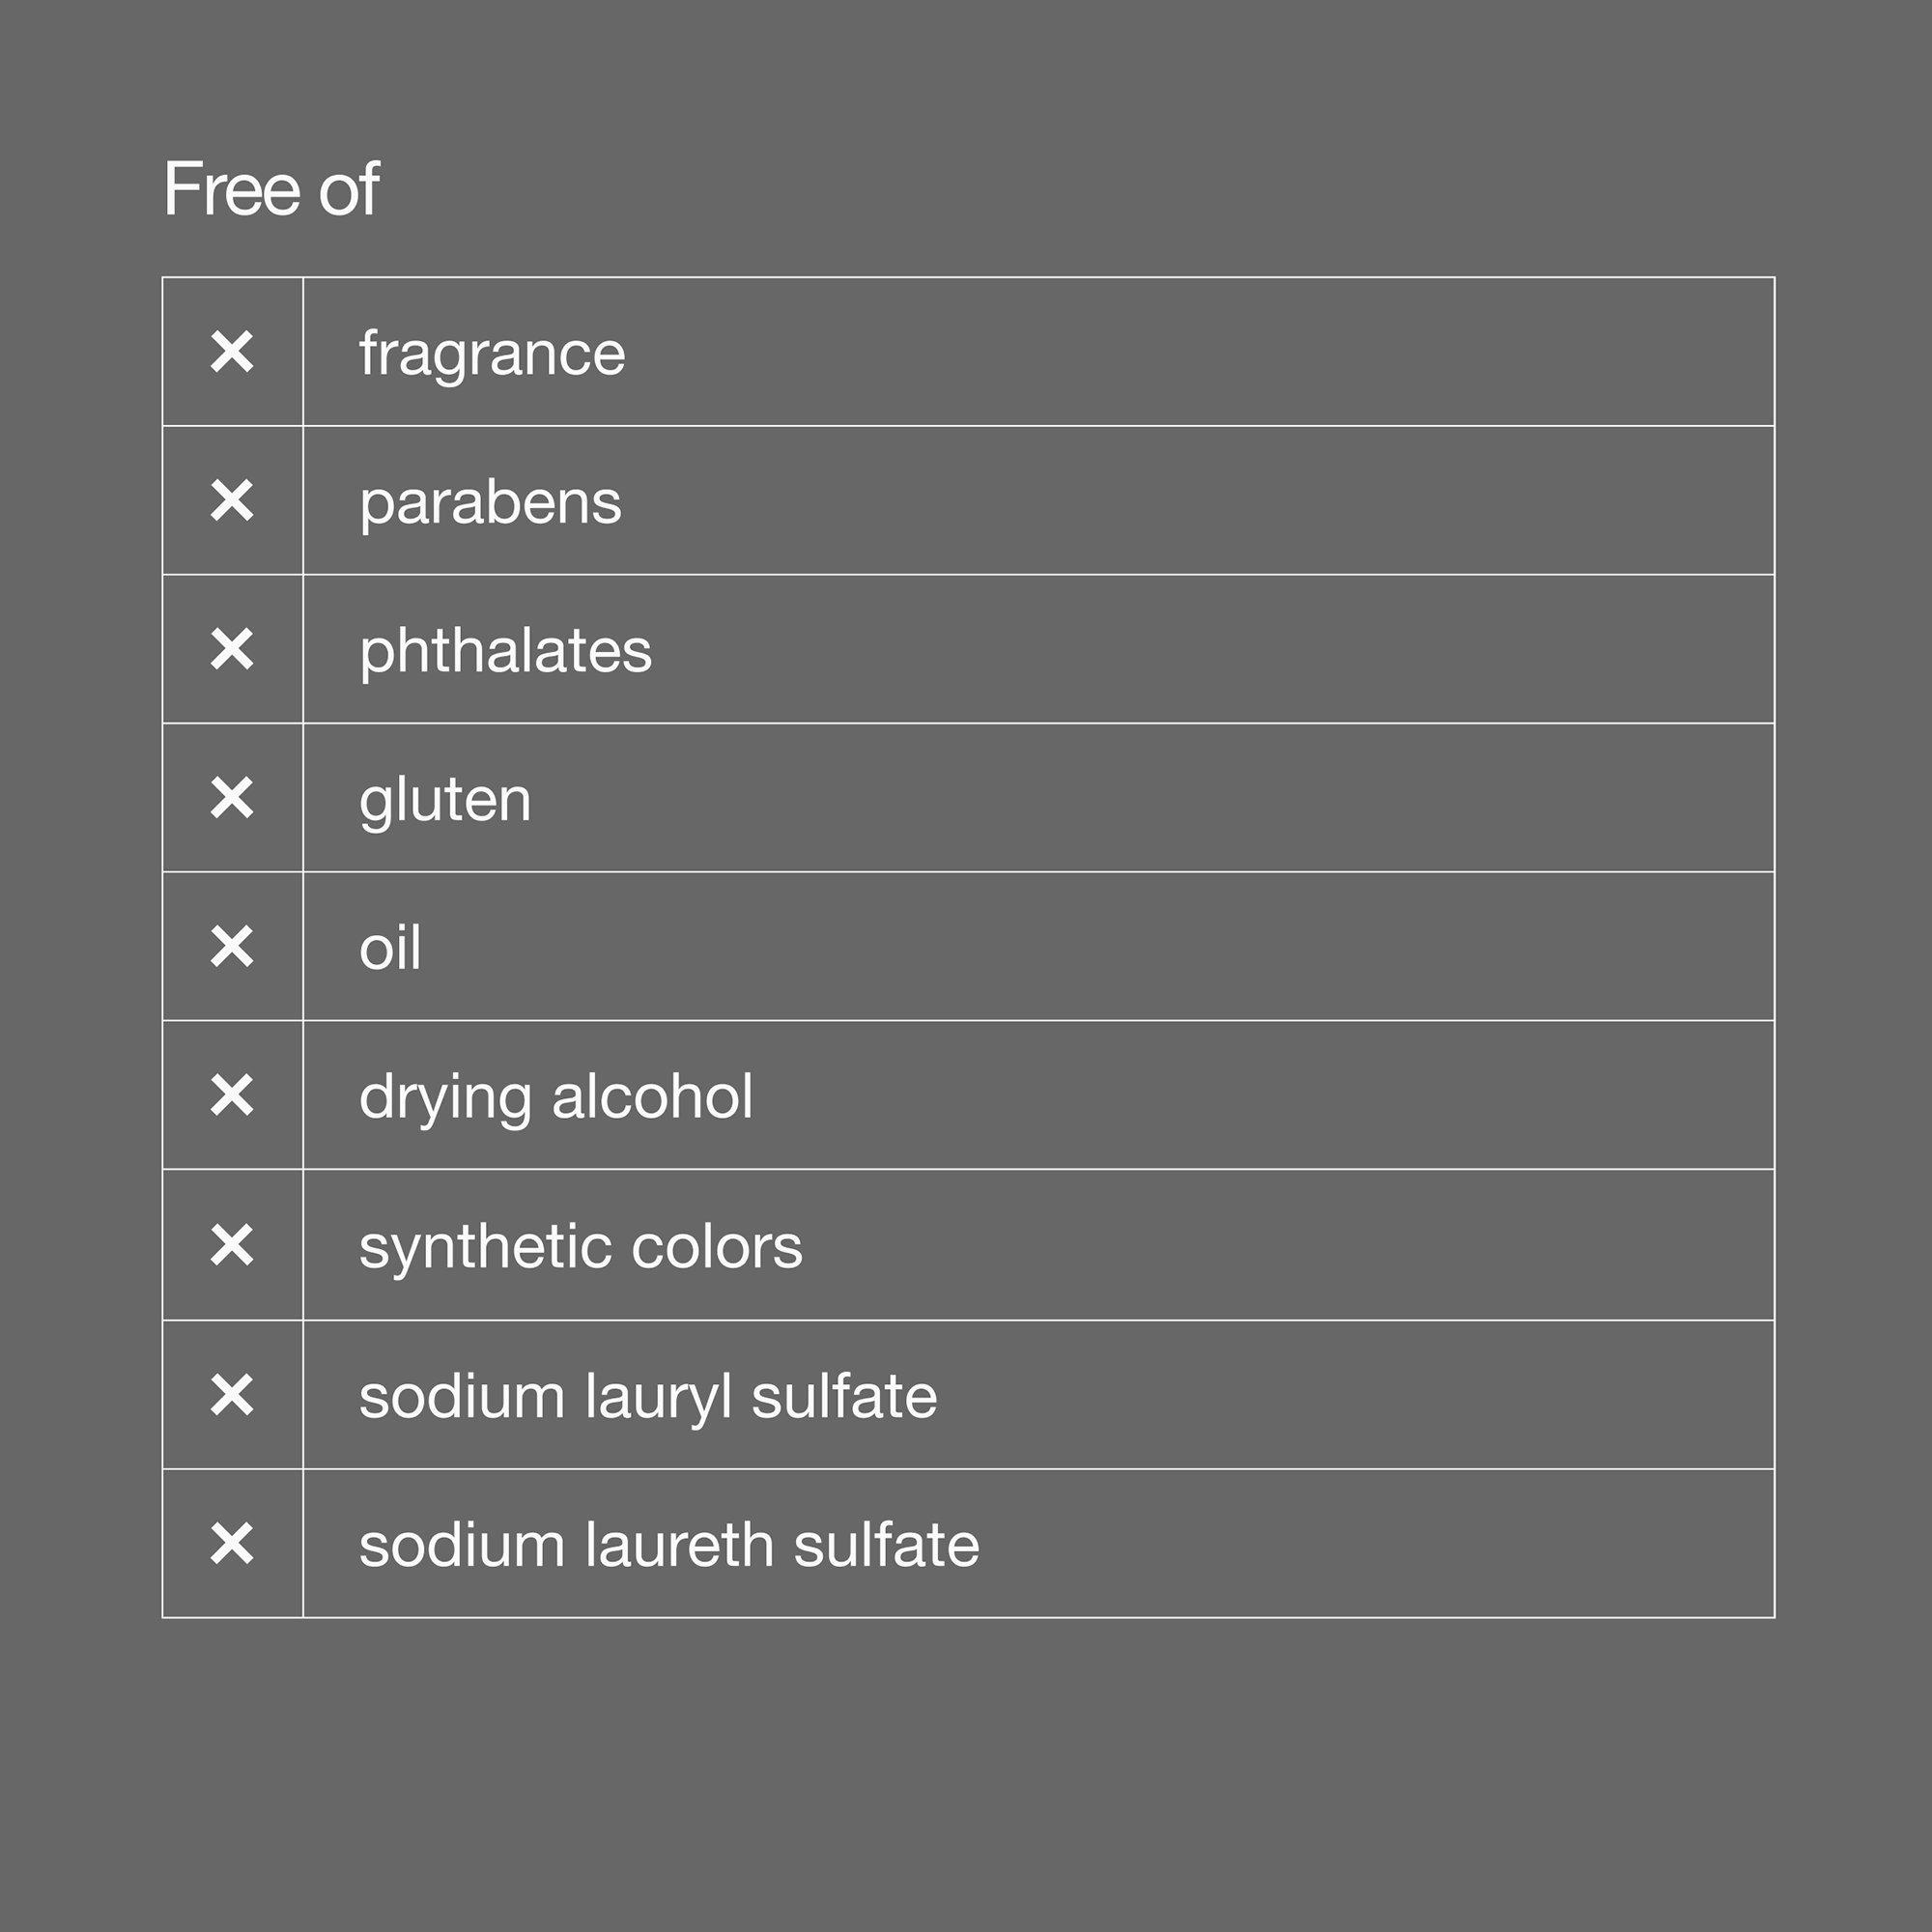
Task: Select the "oil" text label
Action: click(390, 947)
